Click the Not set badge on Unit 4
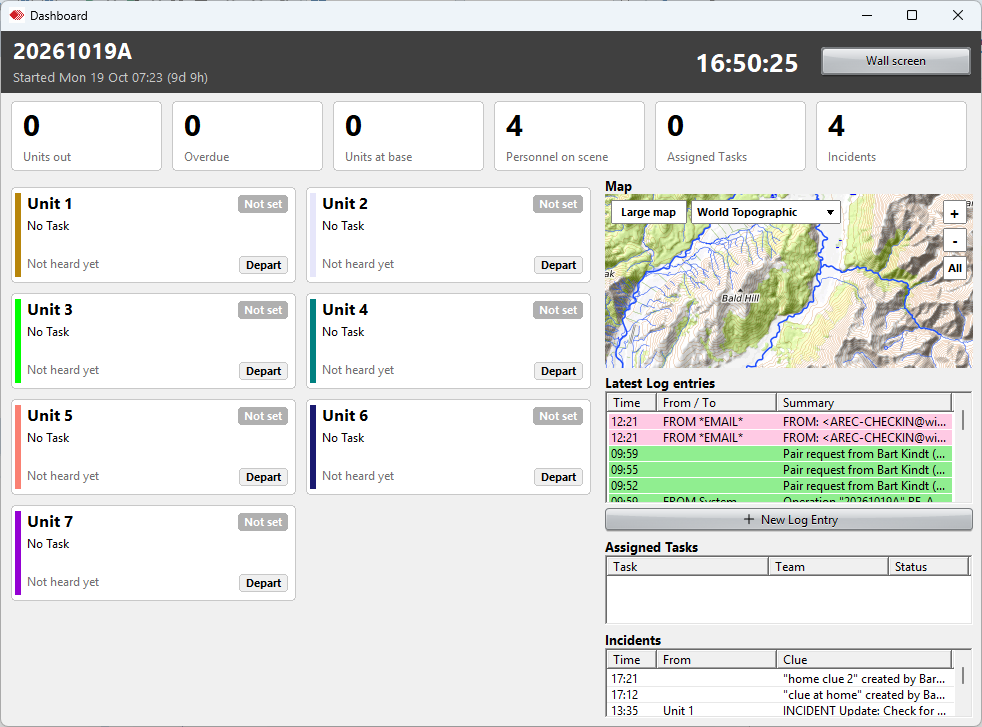982x727 pixels. [x=558, y=310]
